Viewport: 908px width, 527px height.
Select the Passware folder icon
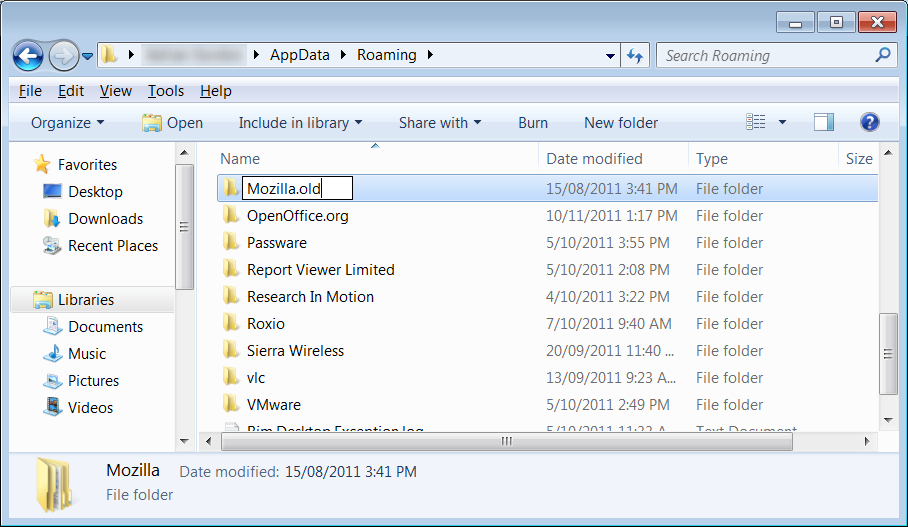(x=230, y=243)
